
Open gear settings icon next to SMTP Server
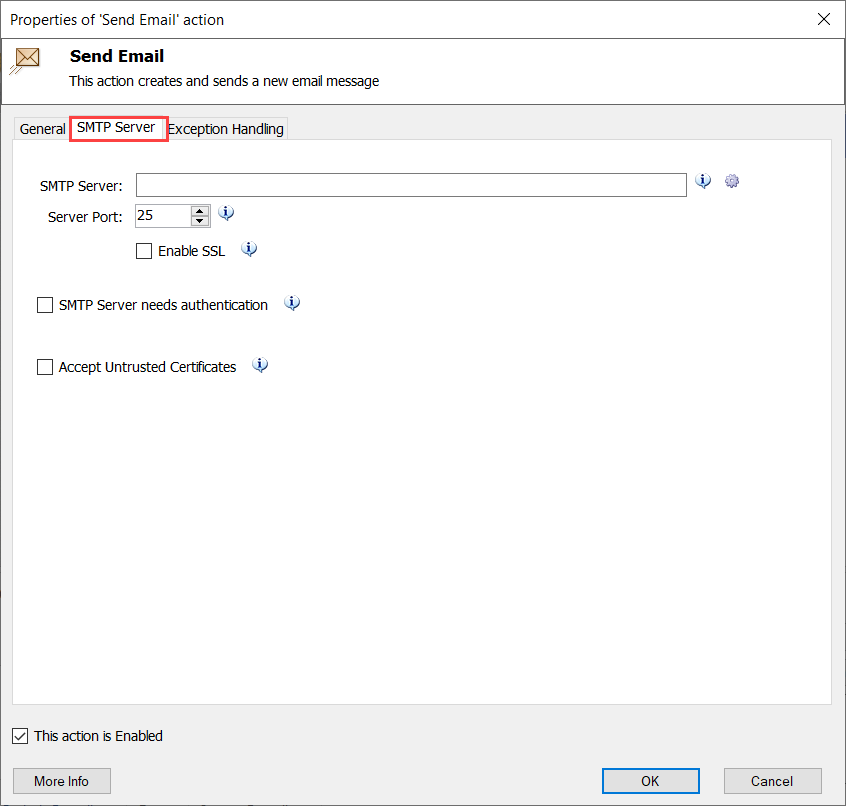point(732,181)
